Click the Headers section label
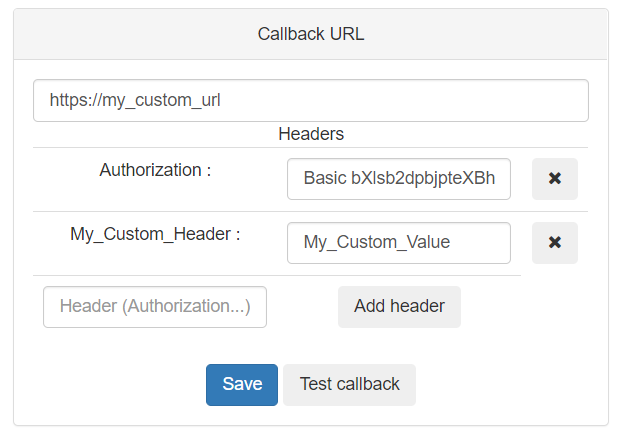This screenshot has width=619, height=438. coord(310,134)
